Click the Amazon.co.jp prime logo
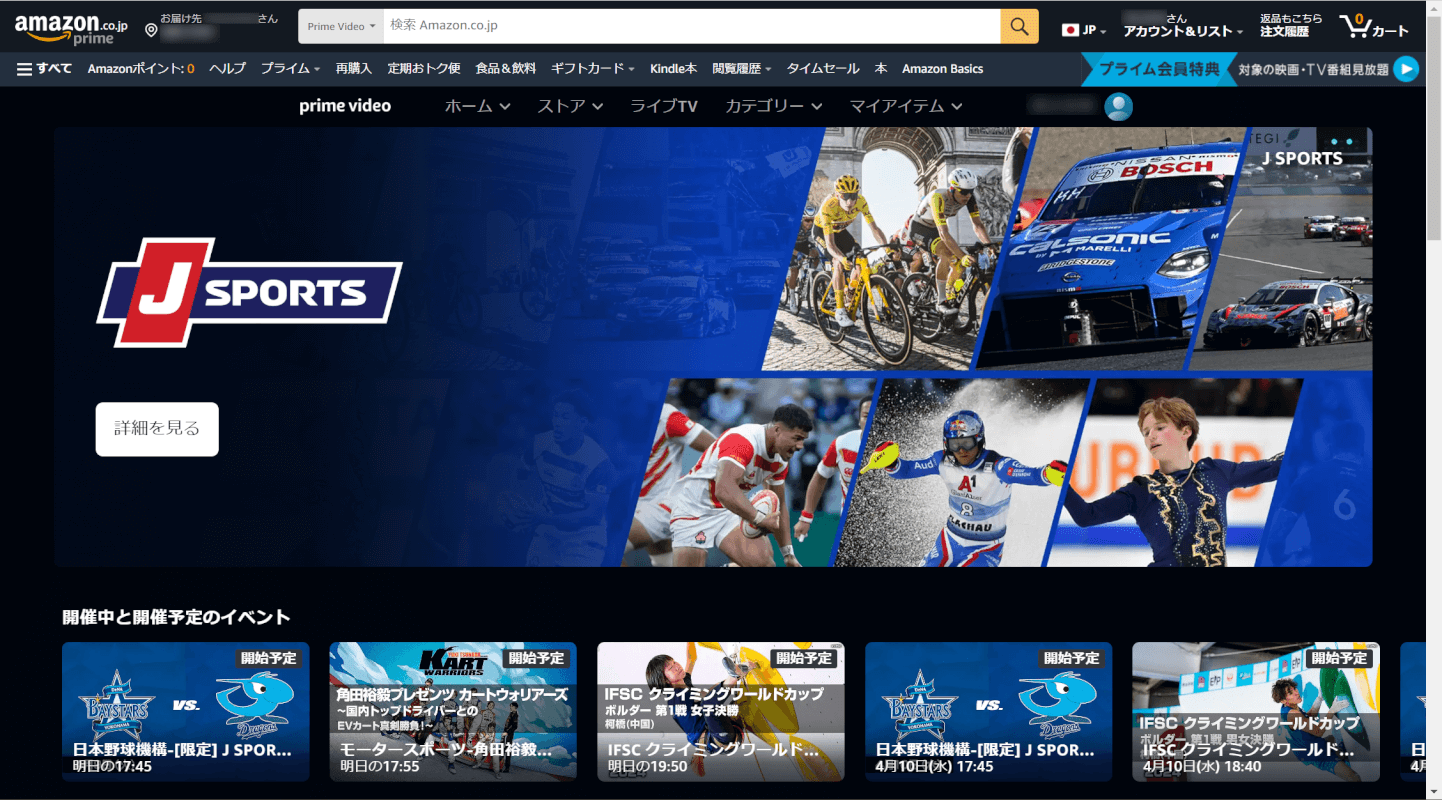 tap(71, 27)
